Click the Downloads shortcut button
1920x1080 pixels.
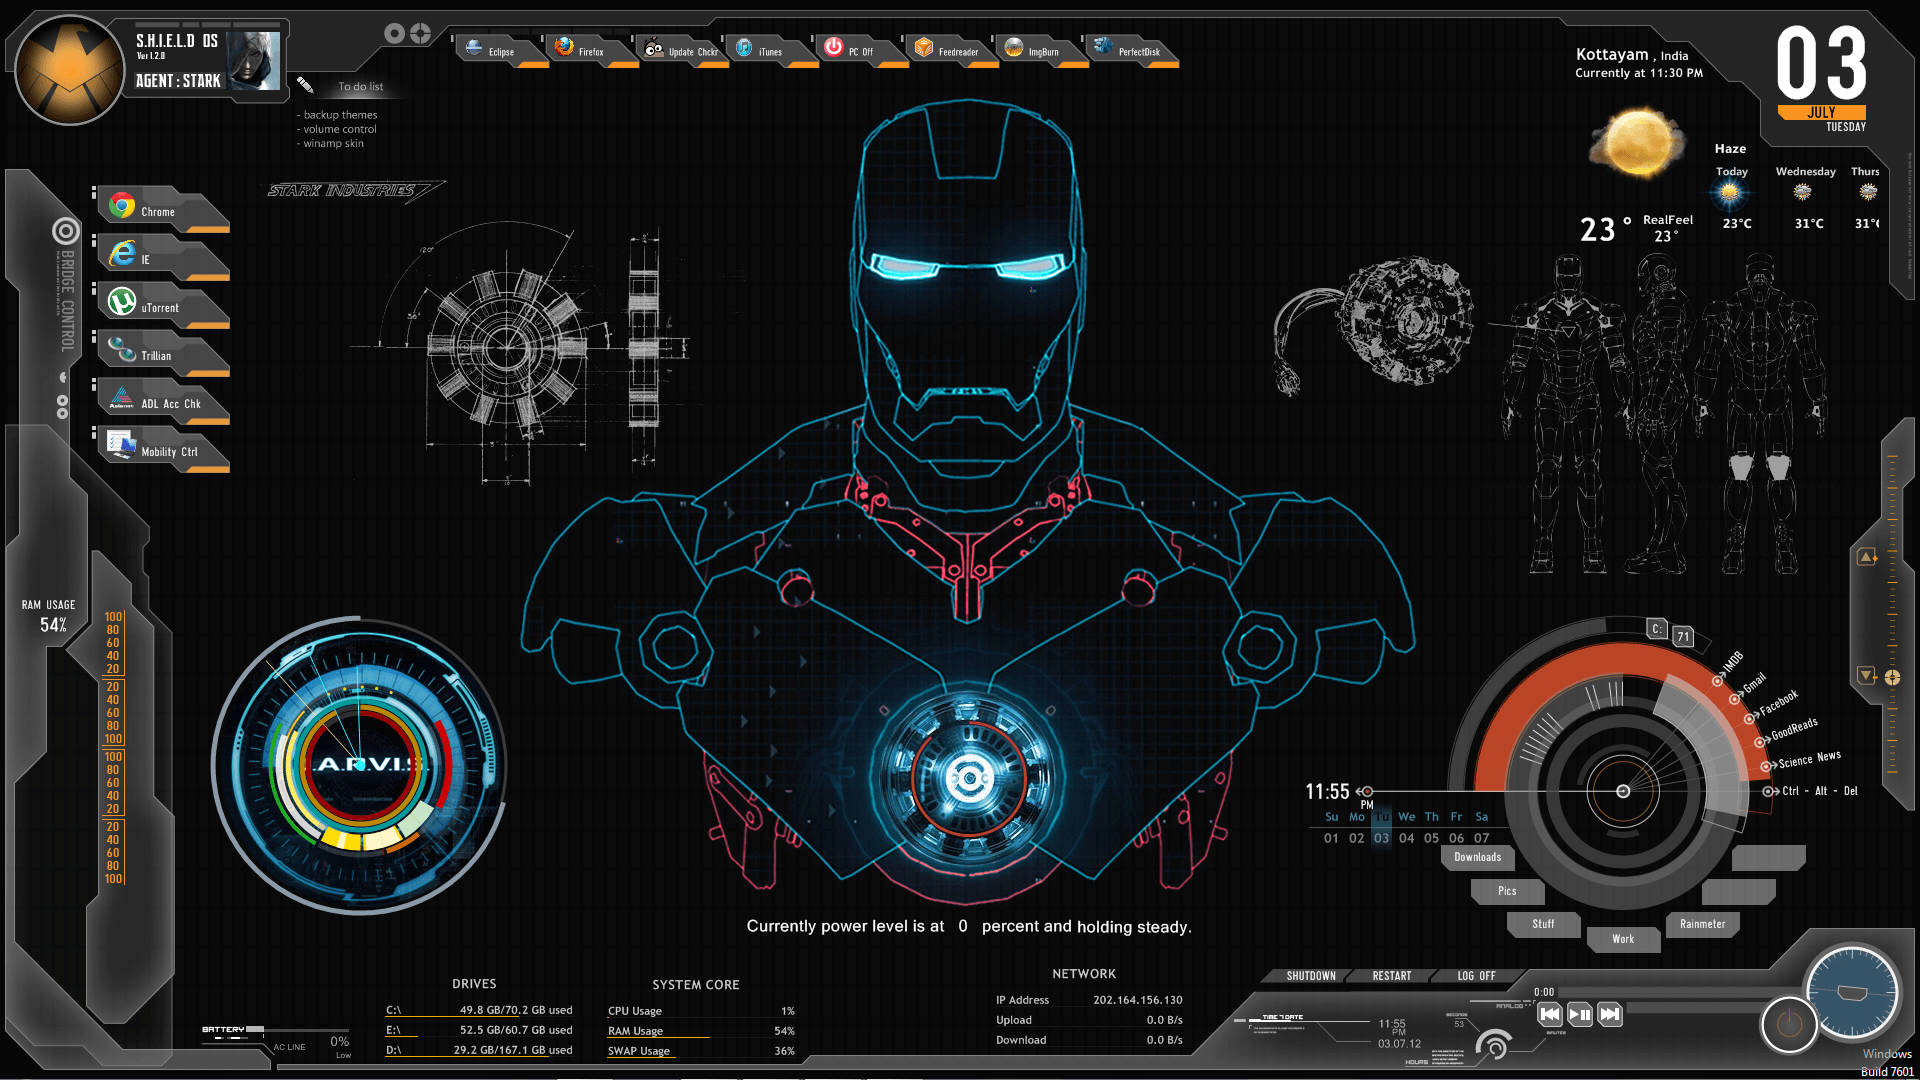[1478, 857]
